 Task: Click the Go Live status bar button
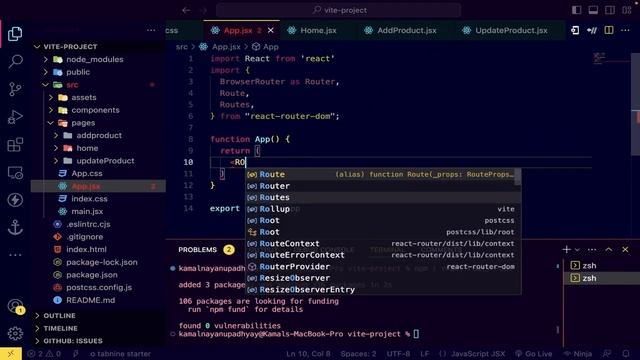[x=534, y=354]
